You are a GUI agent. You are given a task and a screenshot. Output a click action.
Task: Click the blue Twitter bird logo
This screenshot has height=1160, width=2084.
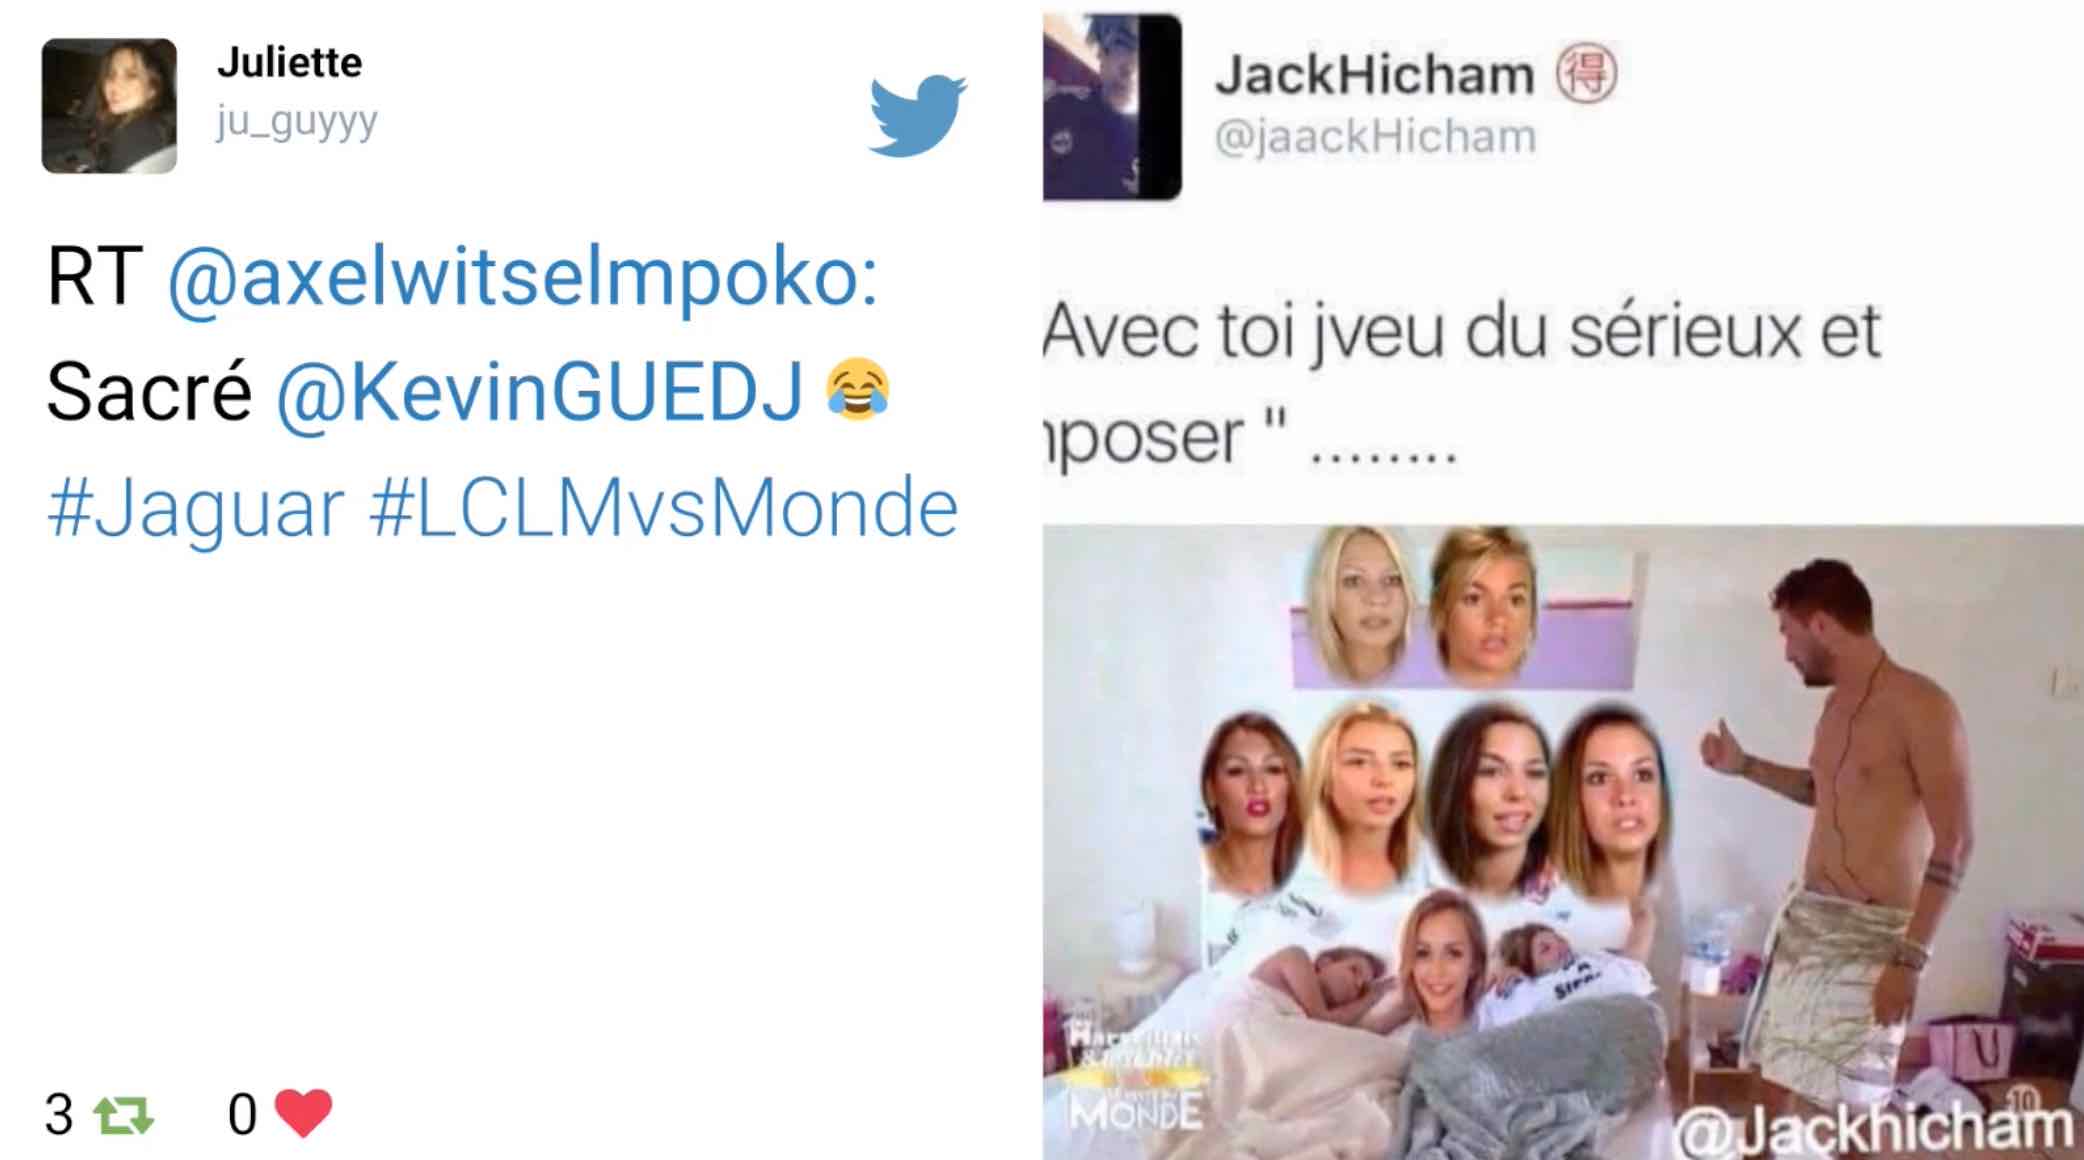pyautogui.click(x=917, y=115)
